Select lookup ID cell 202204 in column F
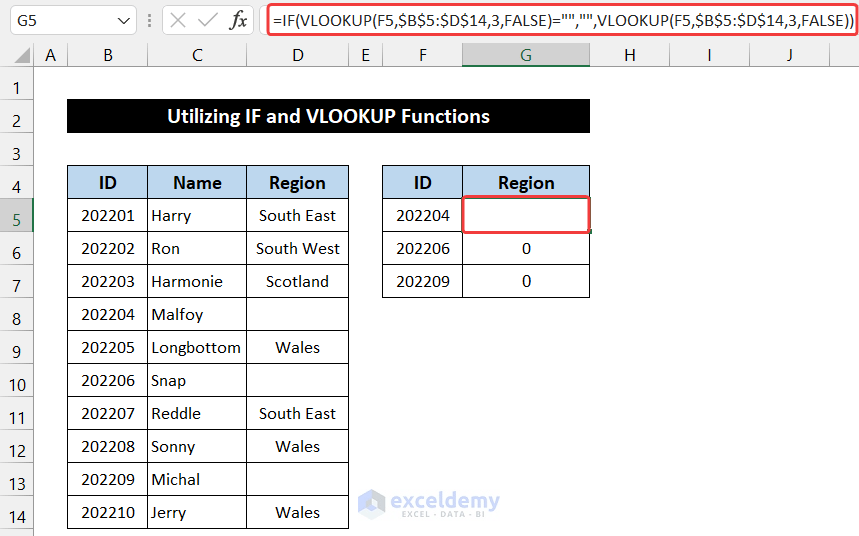 point(422,215)
